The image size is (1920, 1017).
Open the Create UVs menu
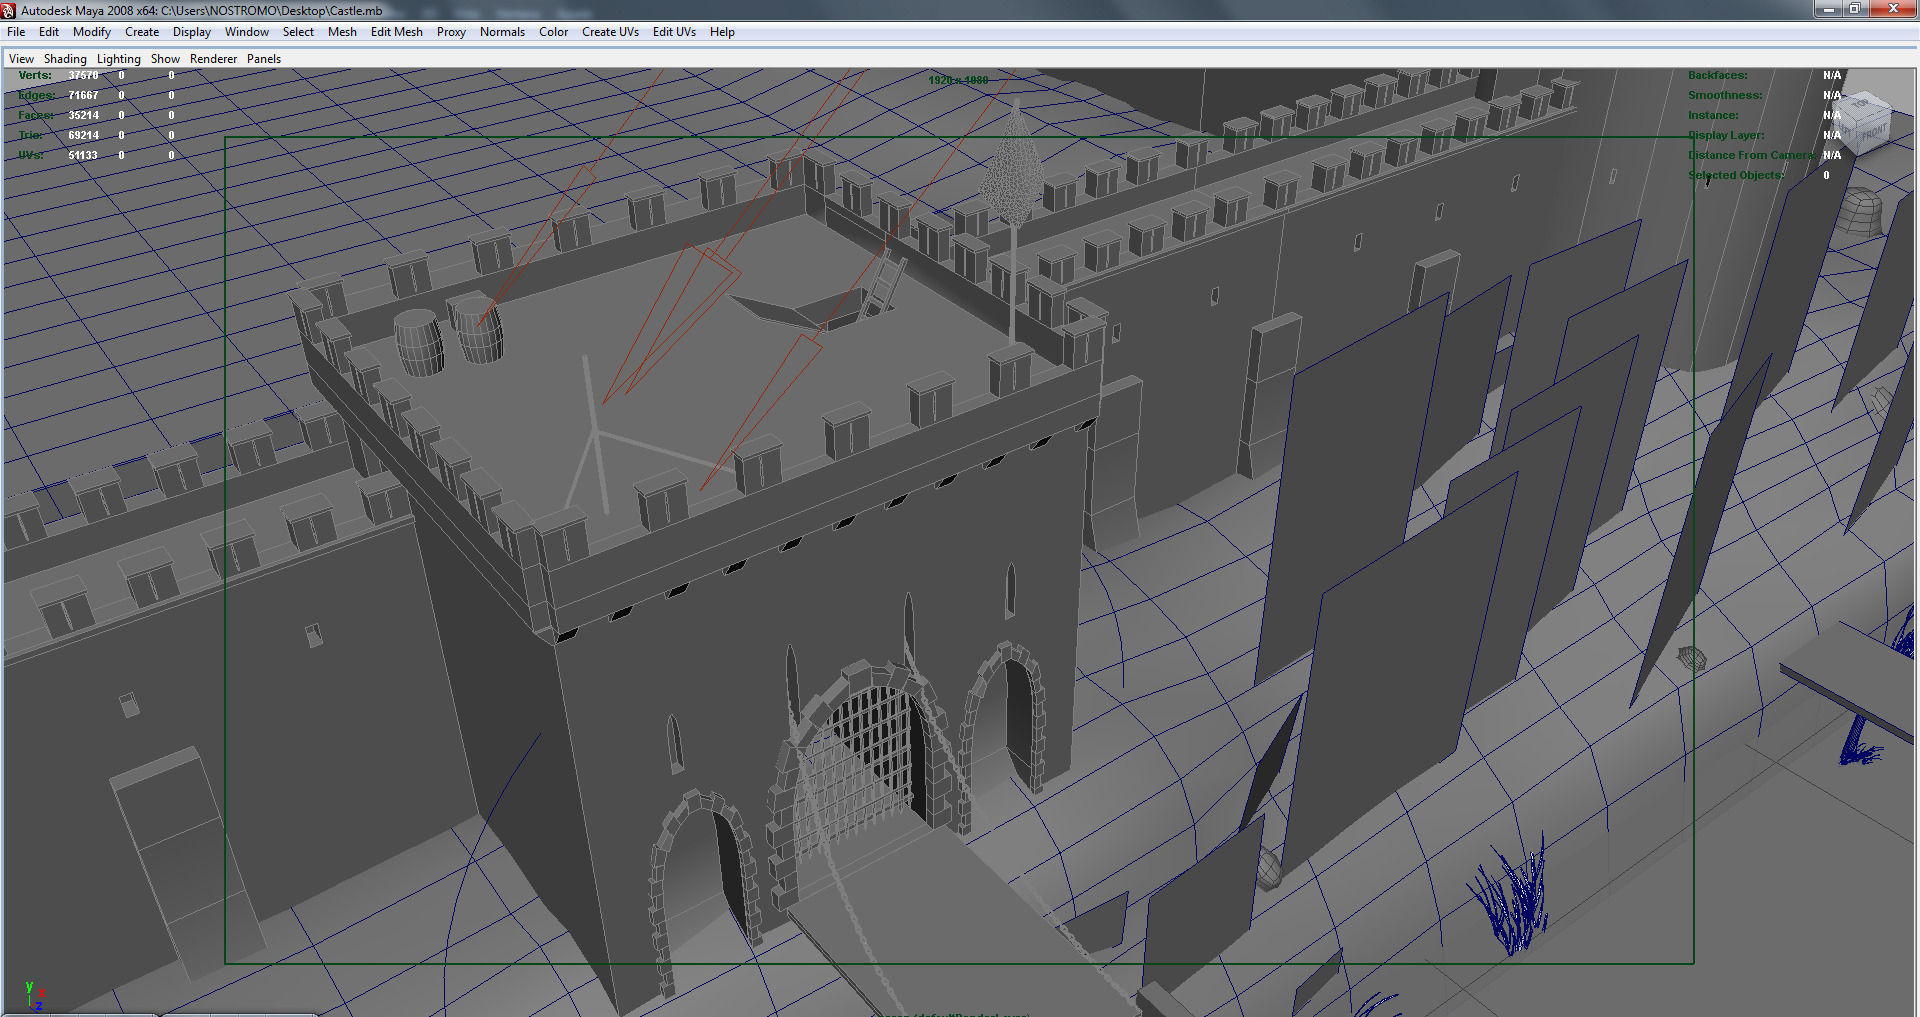(610, 32)
